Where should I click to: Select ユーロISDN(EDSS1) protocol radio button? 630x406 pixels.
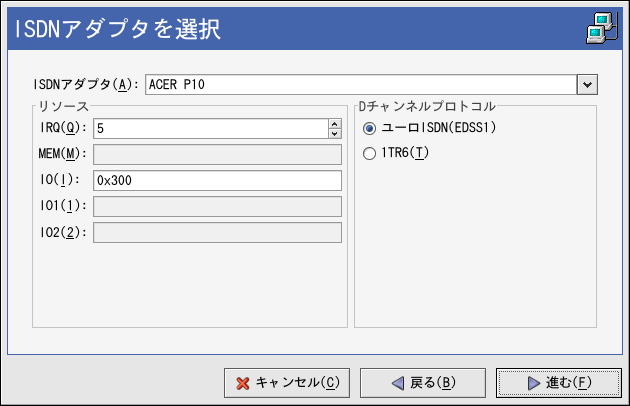(370, 128)
